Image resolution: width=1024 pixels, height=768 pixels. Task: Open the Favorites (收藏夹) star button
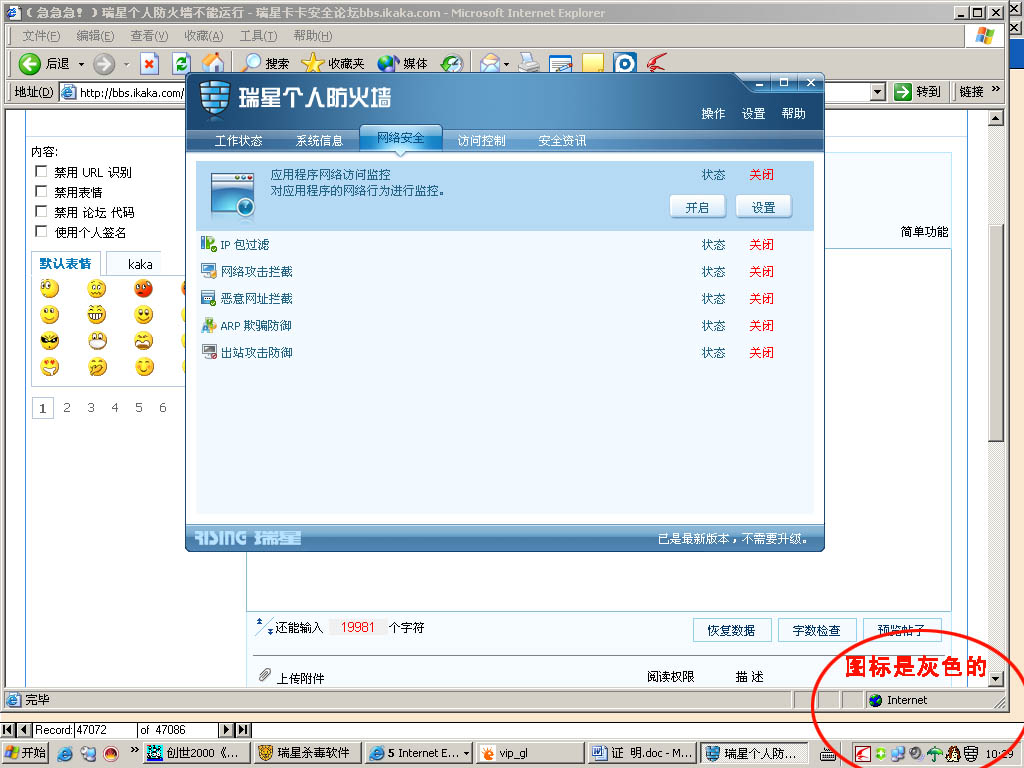tap(332, 63)
